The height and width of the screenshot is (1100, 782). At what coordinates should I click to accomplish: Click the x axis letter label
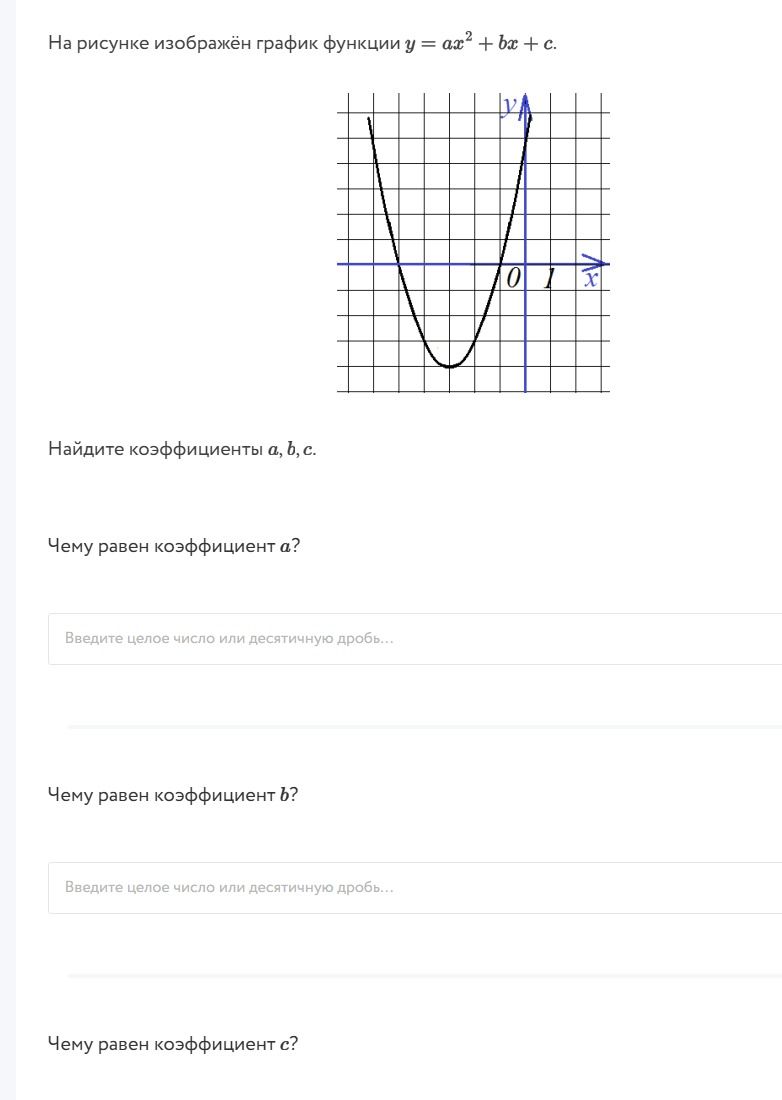tap(591, 280)
